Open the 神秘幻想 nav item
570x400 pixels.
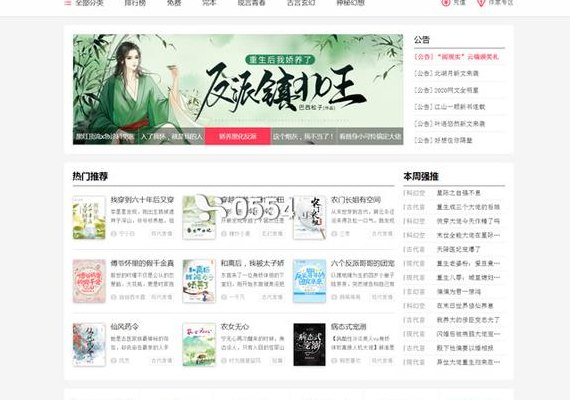[x=350, y=3]
